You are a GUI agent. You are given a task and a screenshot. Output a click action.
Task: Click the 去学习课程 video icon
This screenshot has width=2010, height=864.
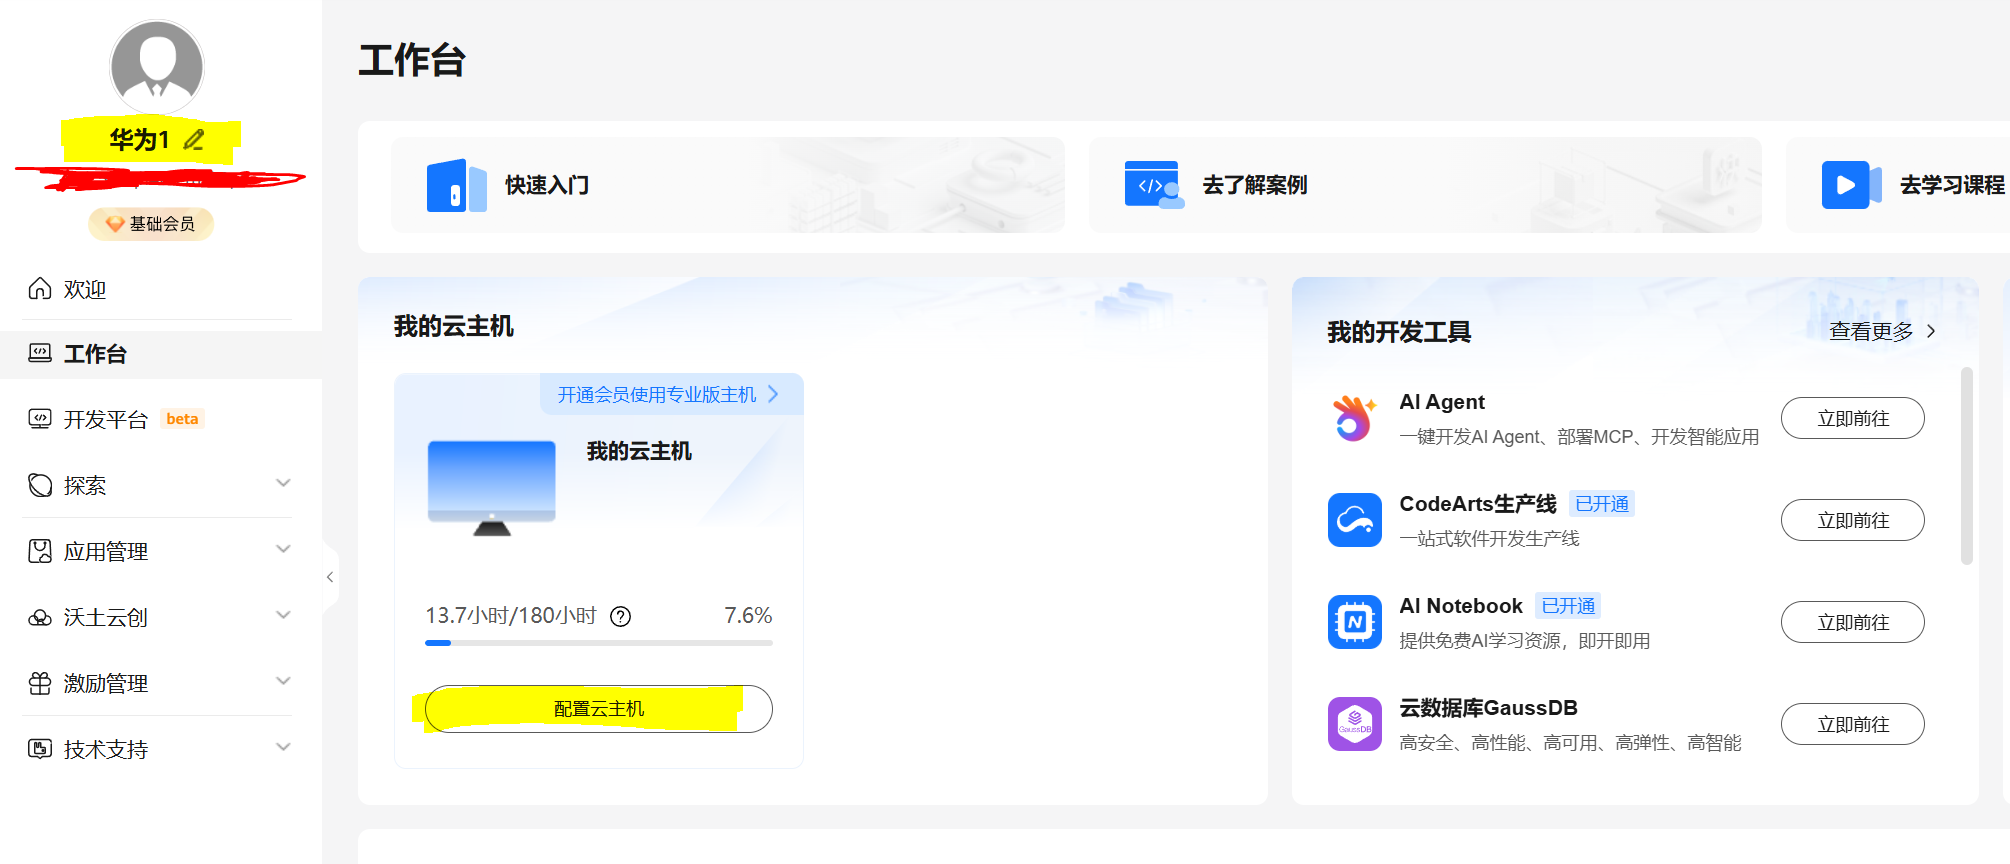point(1851,185)
